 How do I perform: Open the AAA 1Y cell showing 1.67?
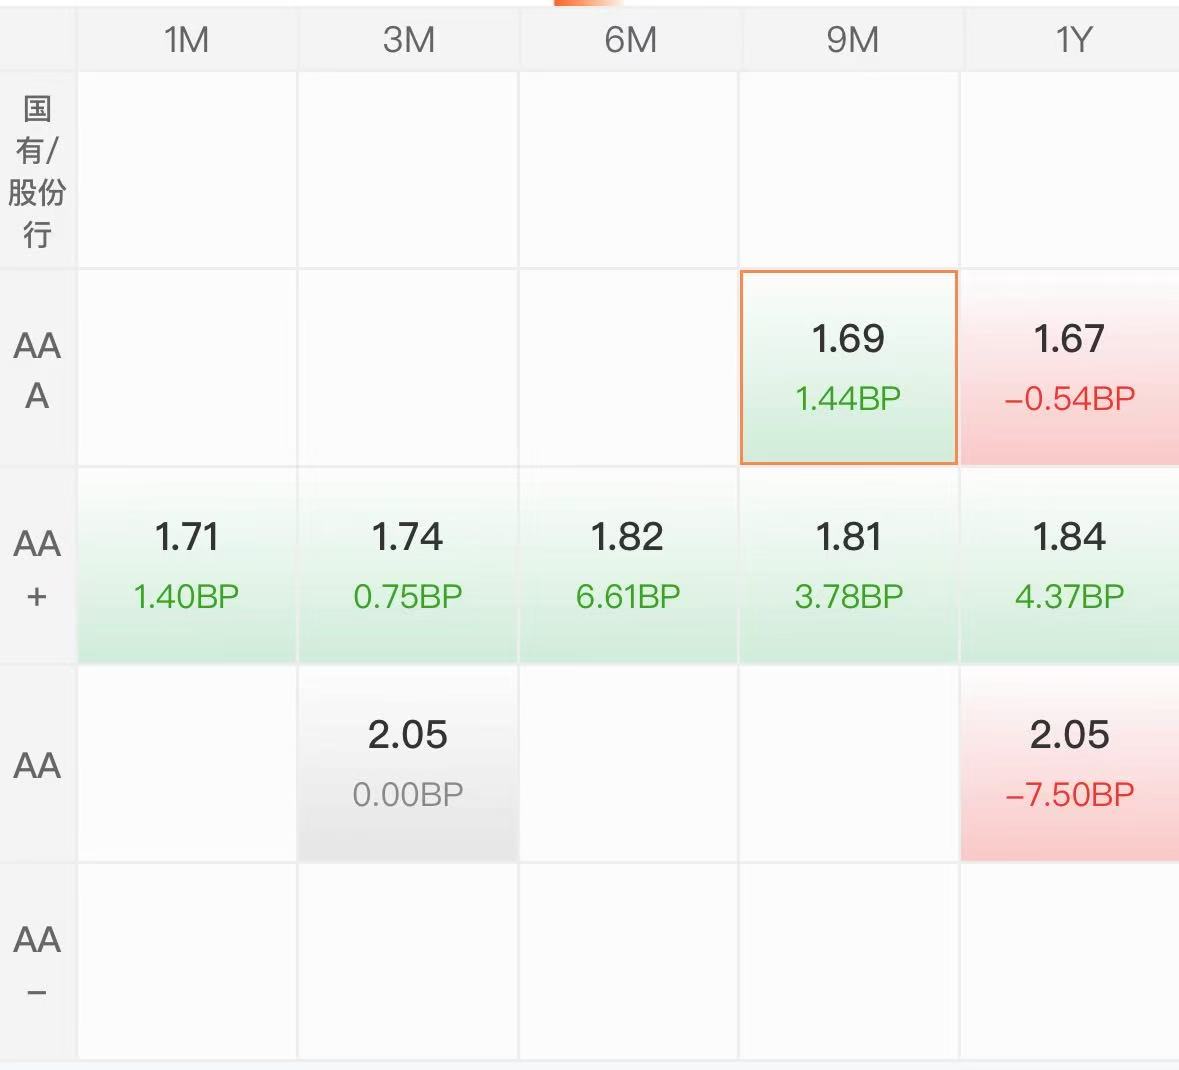pyautogui.click(x=1070, y=368)
